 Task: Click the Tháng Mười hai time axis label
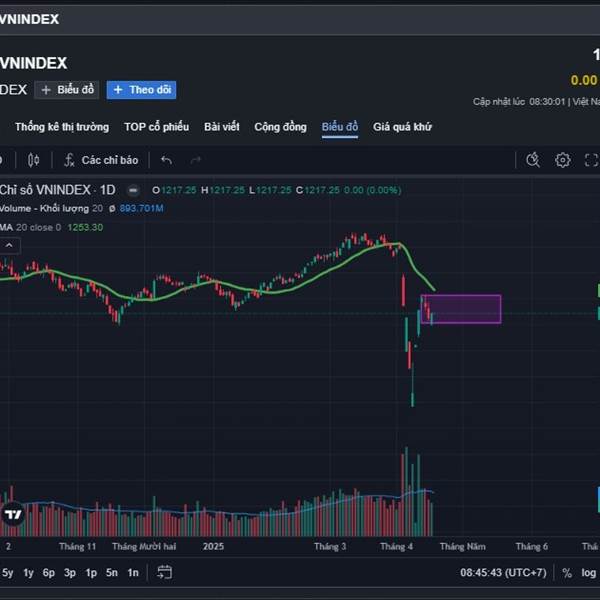coord(144,546)
